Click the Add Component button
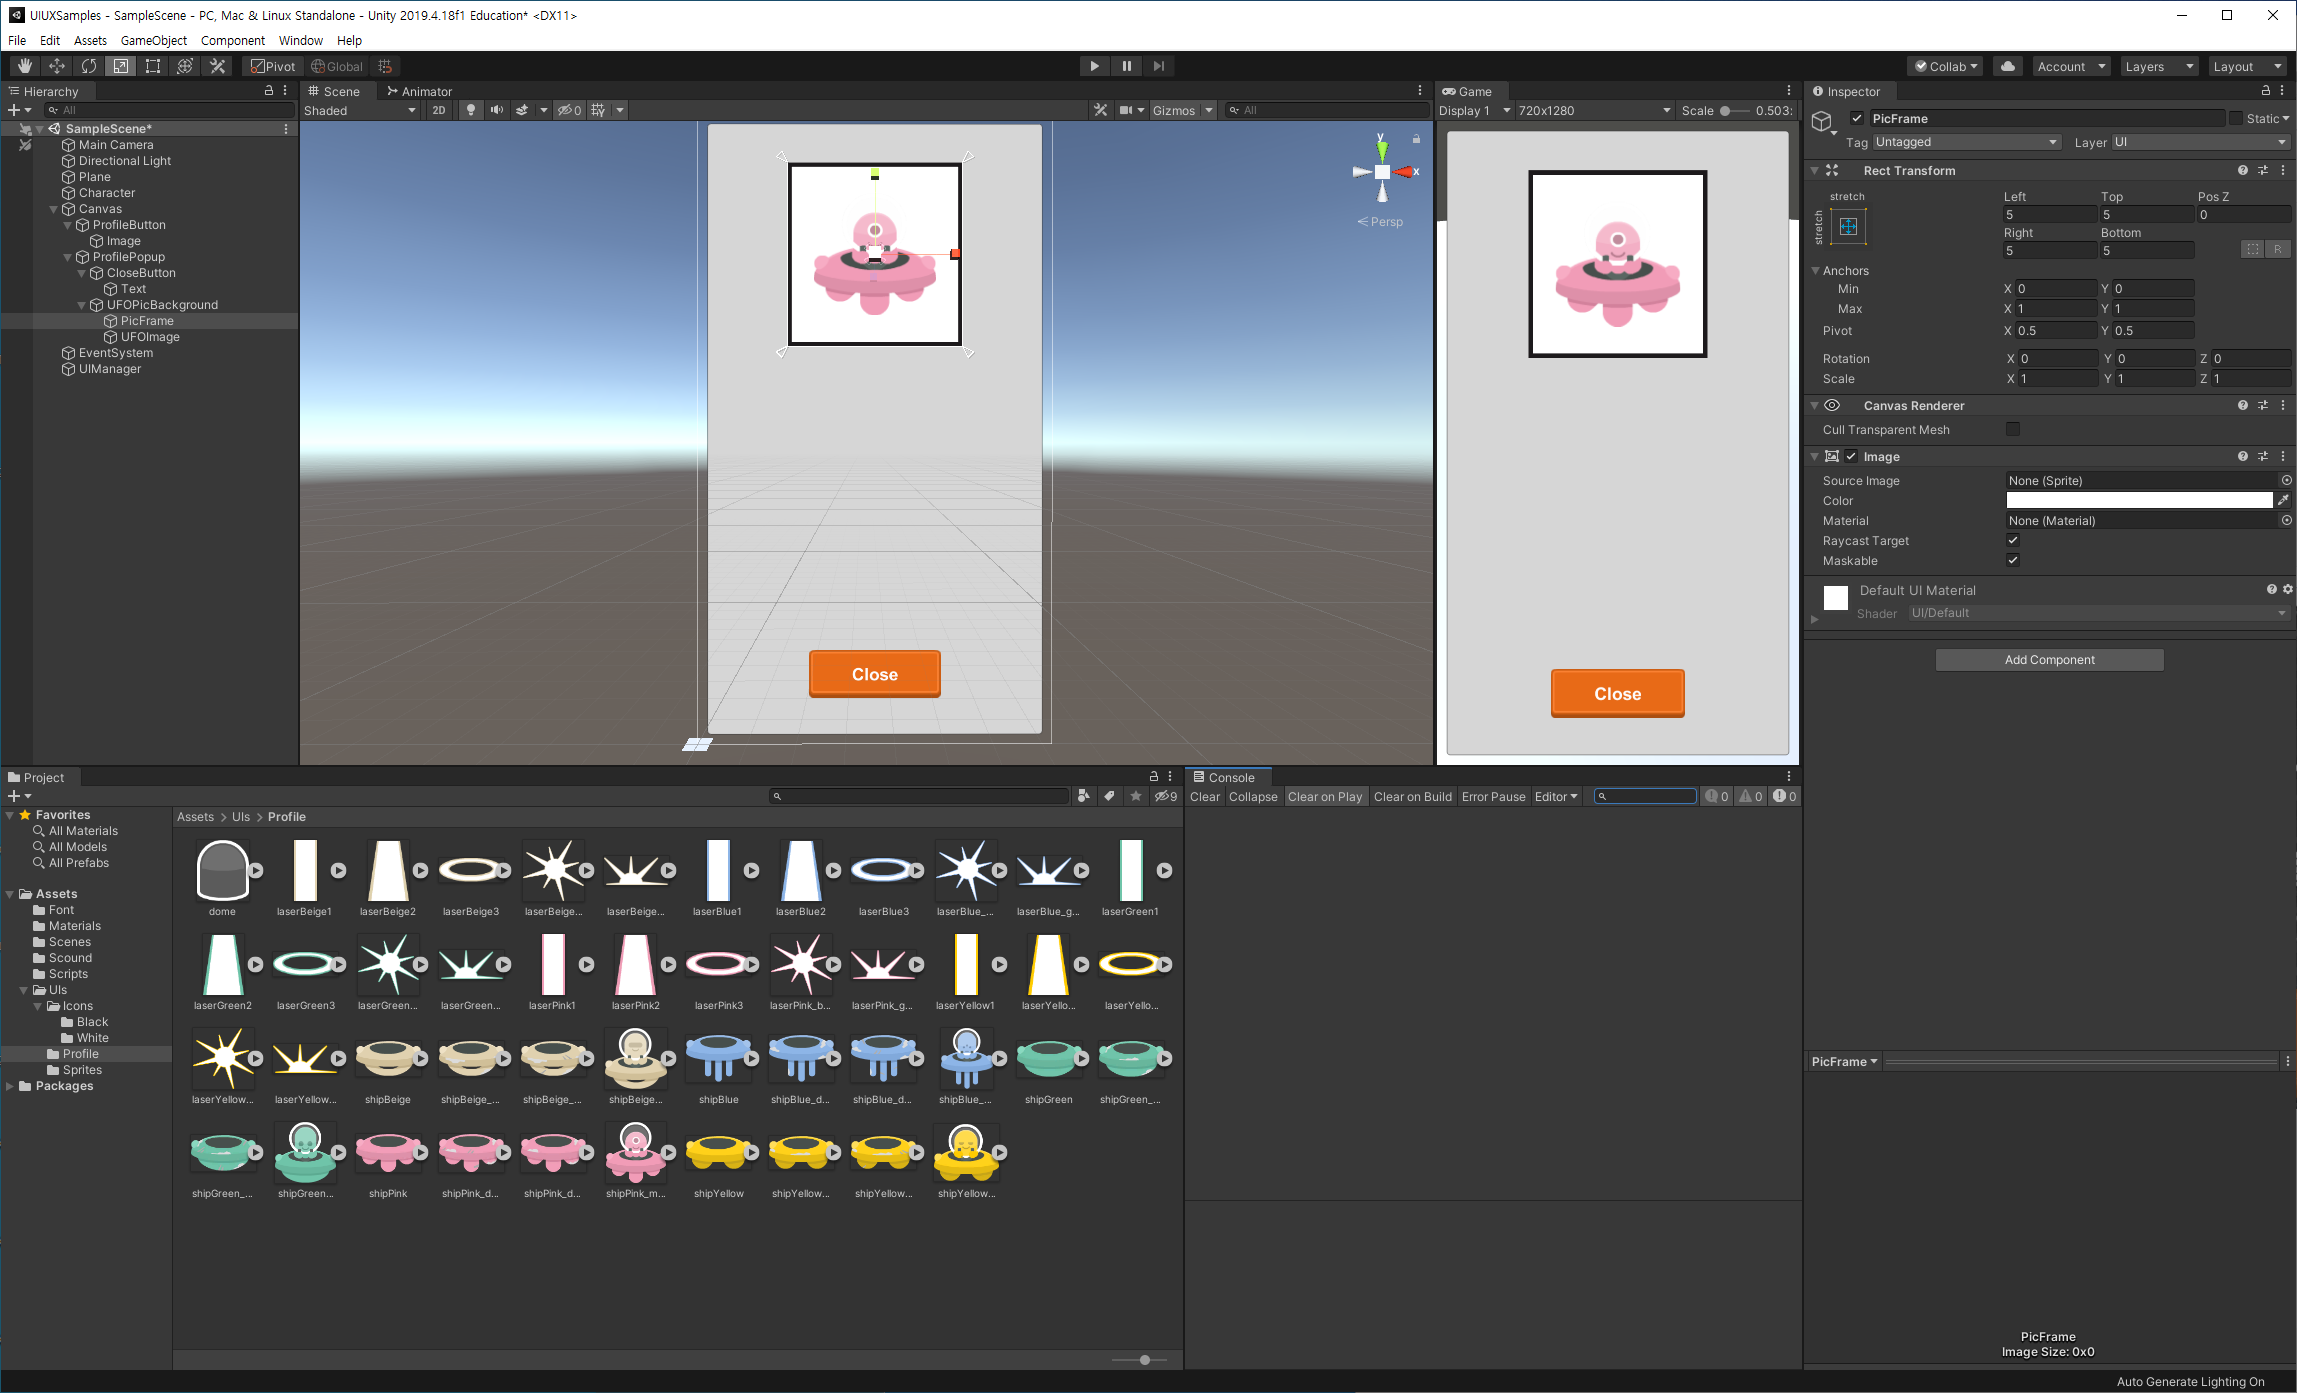The image size is (2297, 1393). pos(2049,660)
